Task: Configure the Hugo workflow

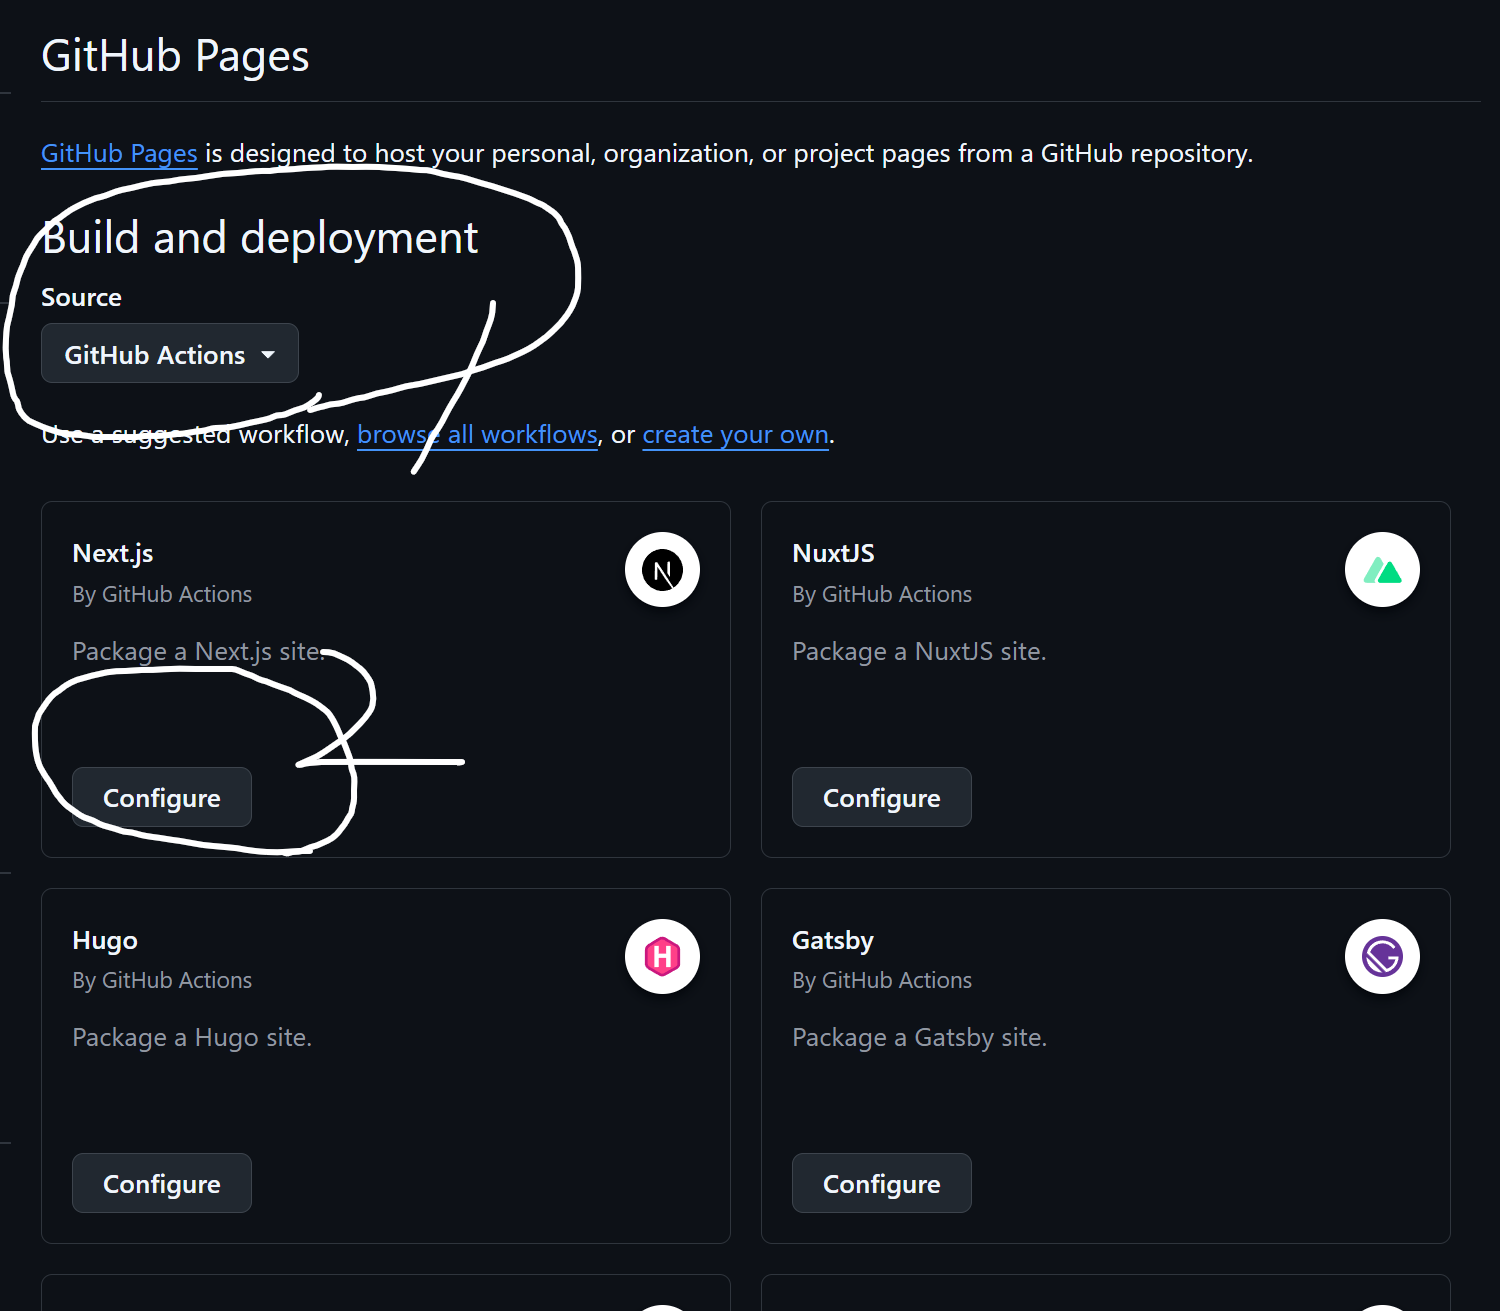Action: pyautogui.click(x=161, y=1183)
